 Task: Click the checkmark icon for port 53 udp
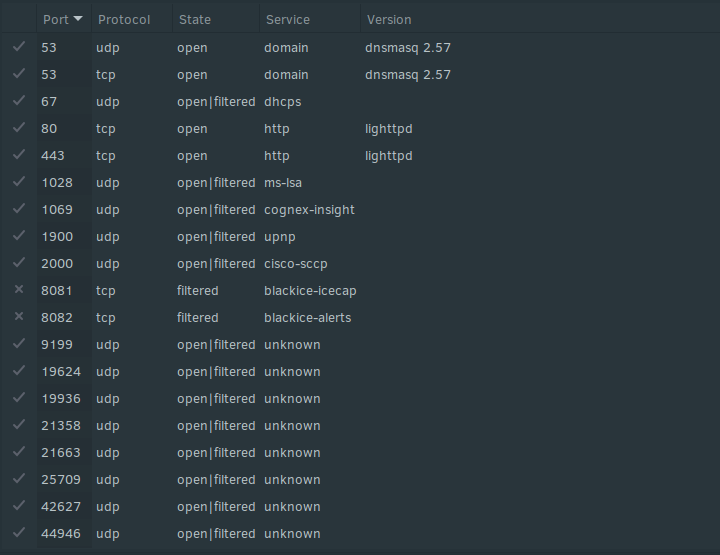pos(18,46)
